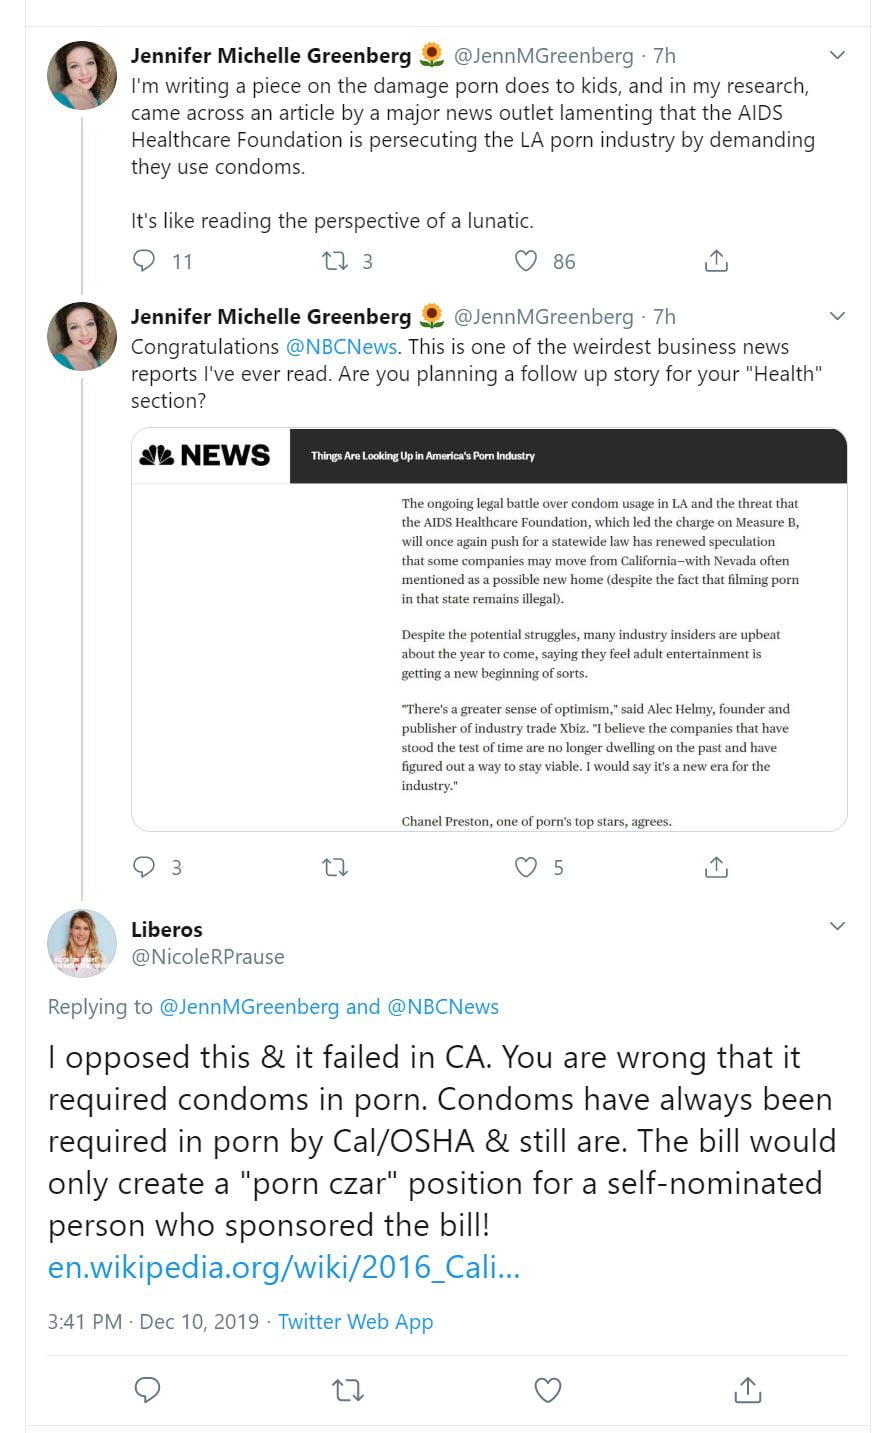Image resolution: width=896 pixels, height=1433 pixels.
Task: Open the en.wikipedia.org link in the reply
Action: point(284,1267)
